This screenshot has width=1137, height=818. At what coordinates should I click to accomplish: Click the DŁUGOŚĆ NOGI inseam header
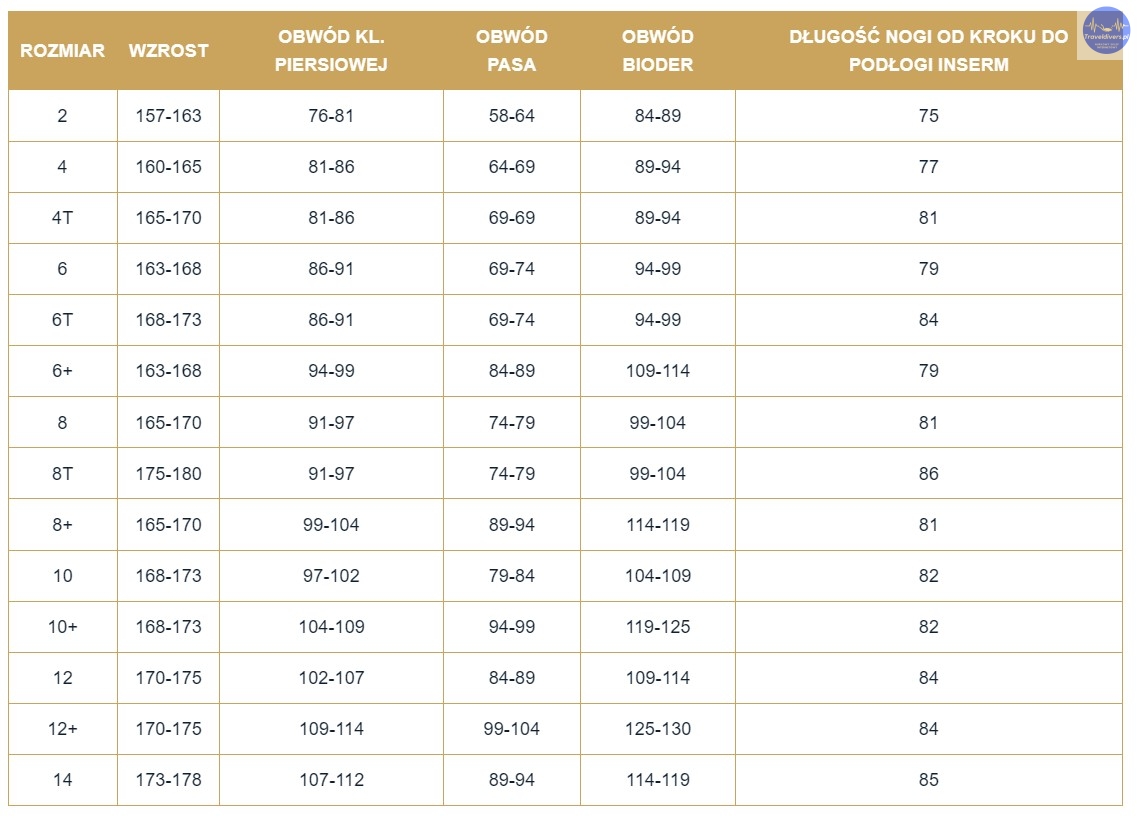click(x=928, y=50)
